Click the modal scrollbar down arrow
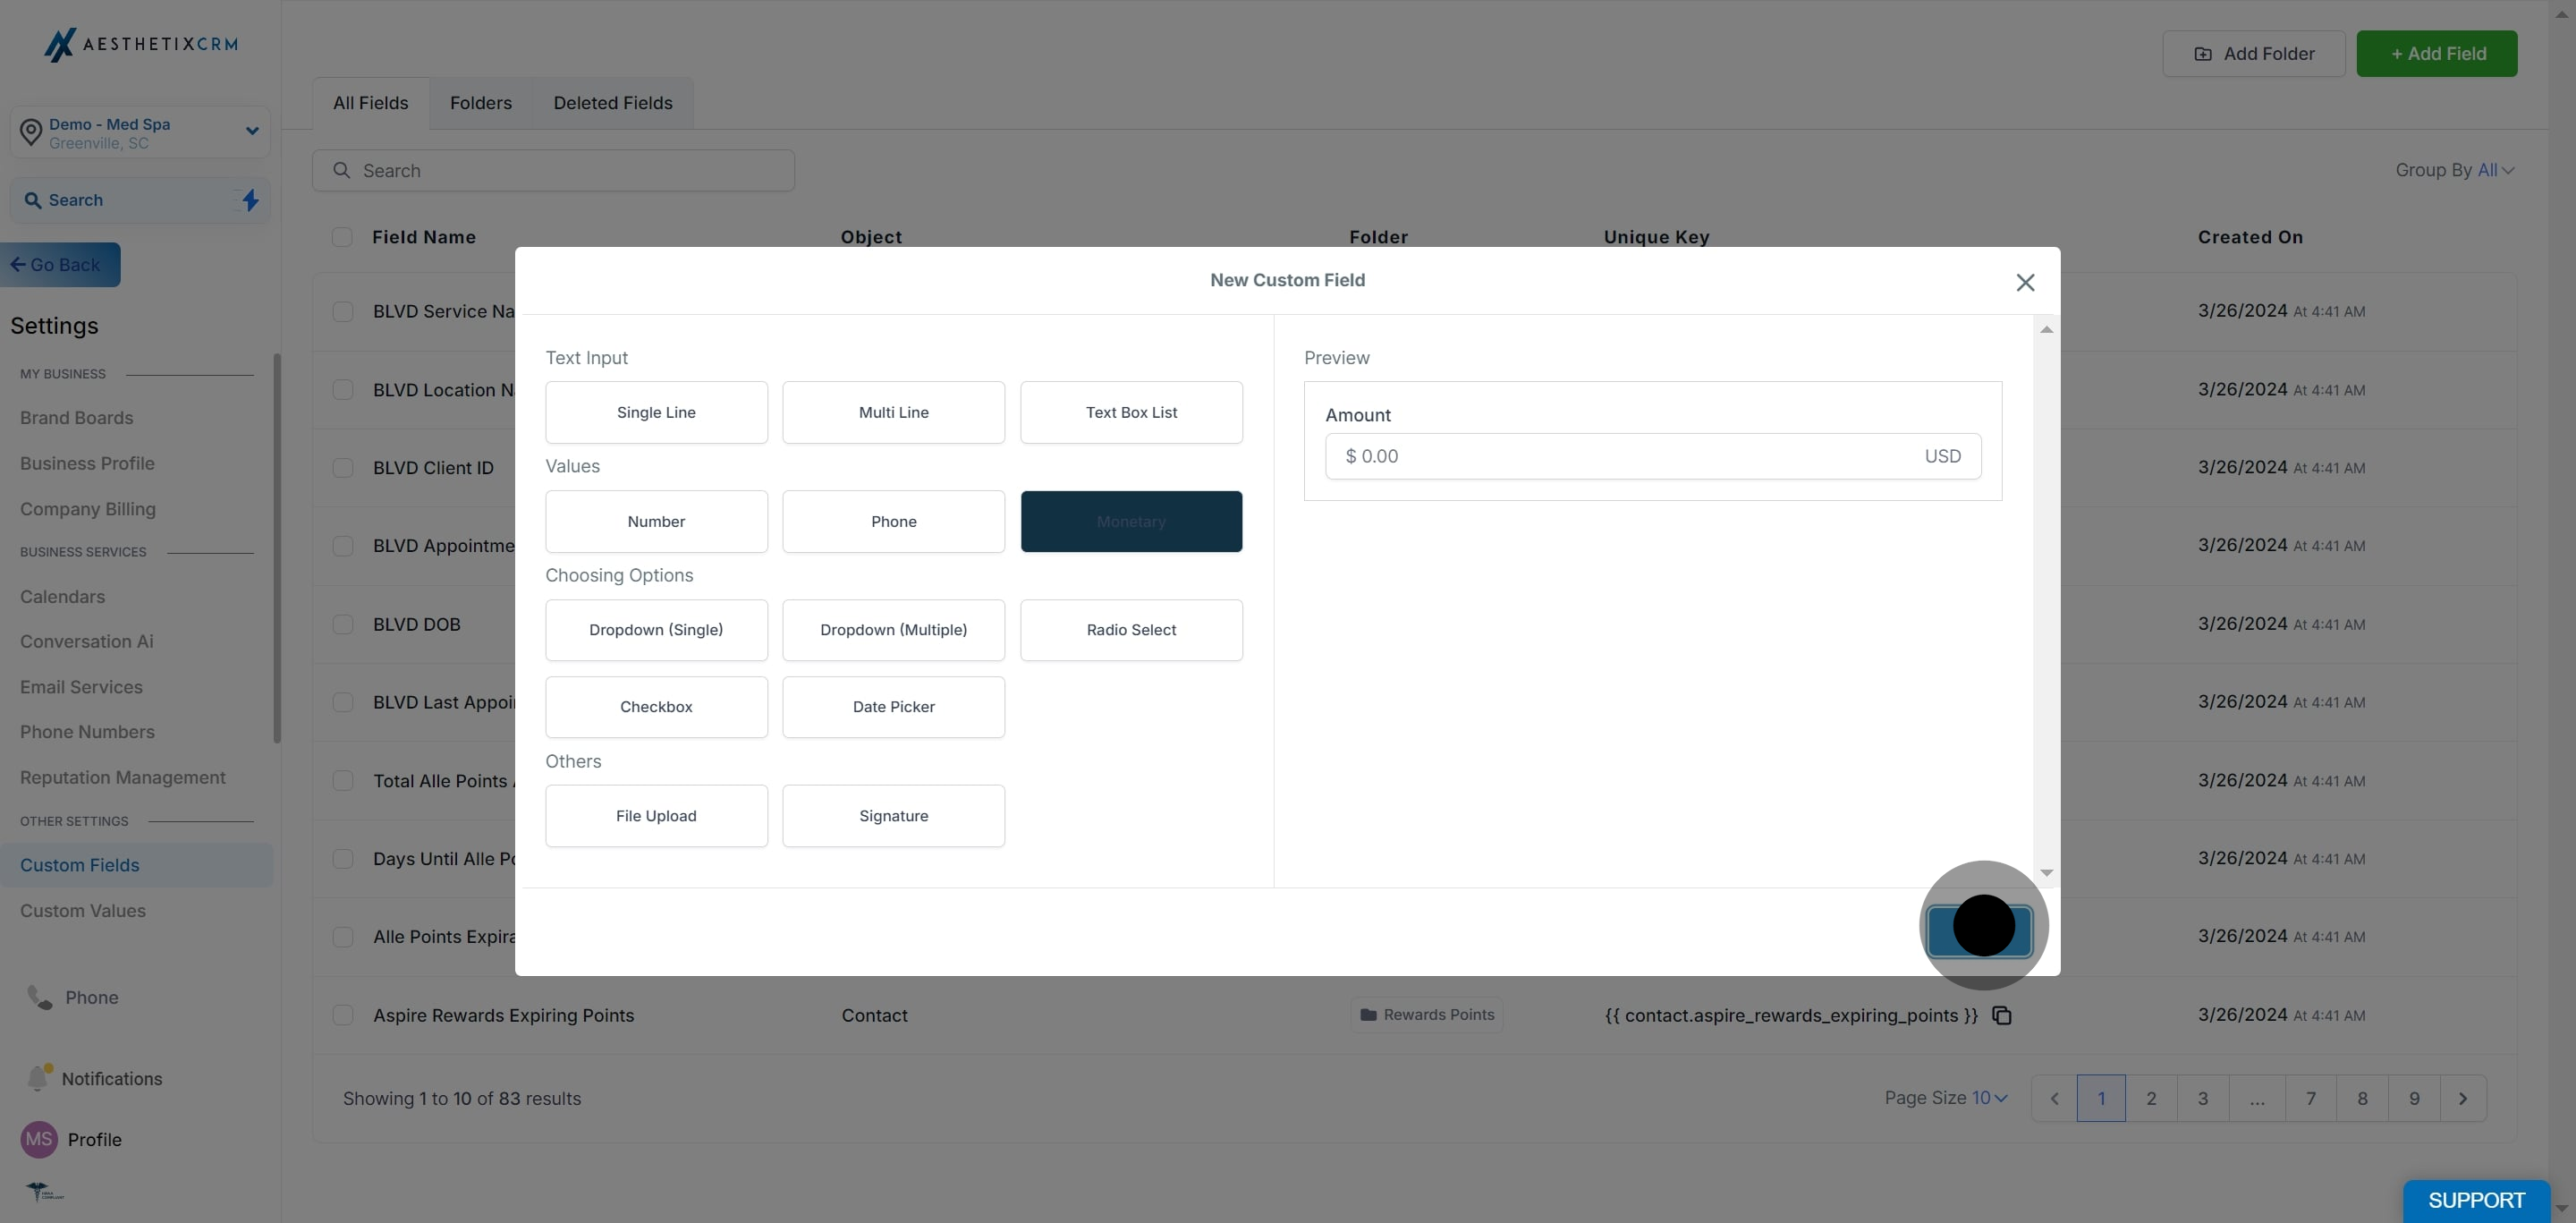This screenshot has width=2576, height=1223. pyautogui.click(x=2046, y=873)
